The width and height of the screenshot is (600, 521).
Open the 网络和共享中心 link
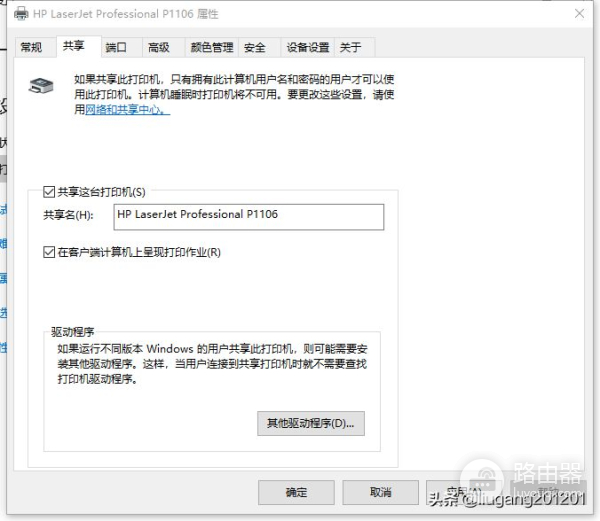click(127, 110)
